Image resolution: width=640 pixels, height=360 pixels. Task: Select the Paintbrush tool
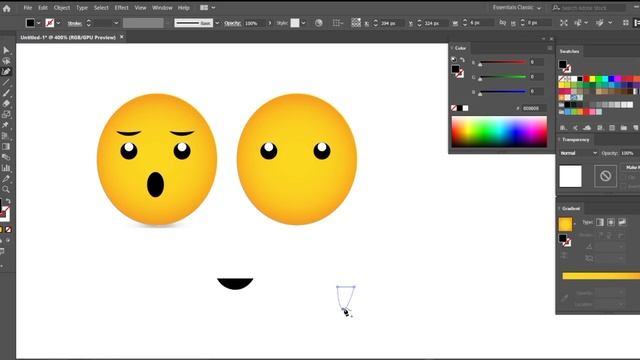[x=6, y=93]
